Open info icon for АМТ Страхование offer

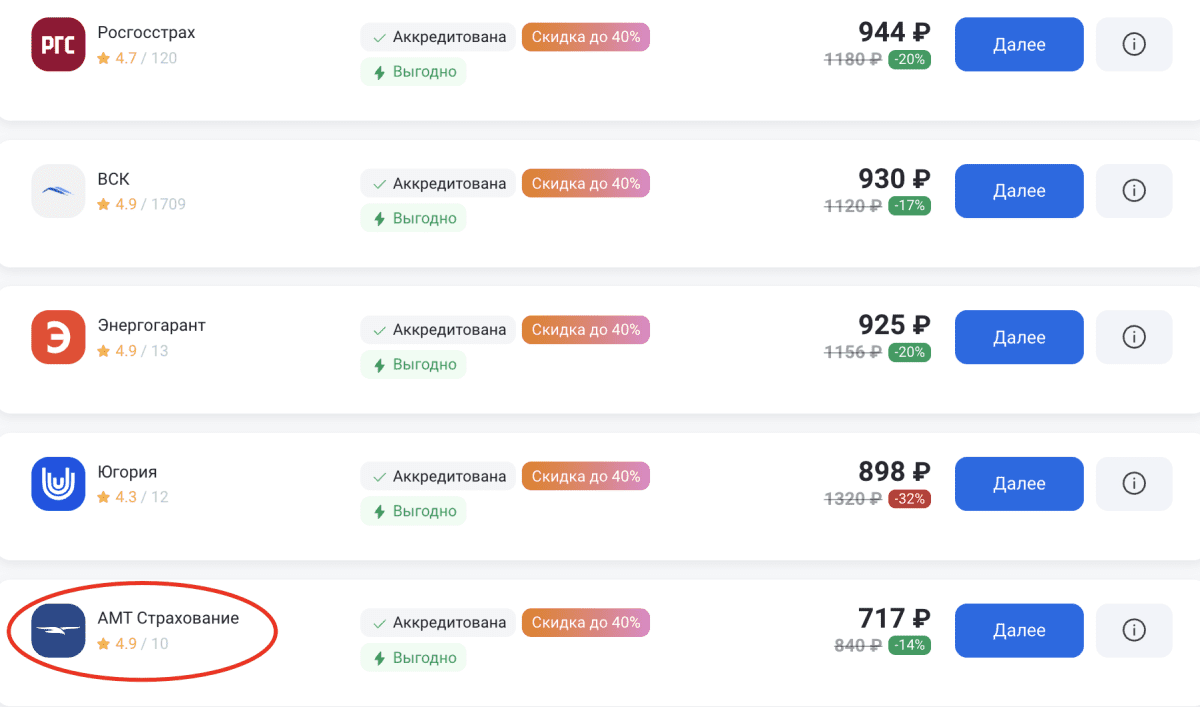point(1134,630)
